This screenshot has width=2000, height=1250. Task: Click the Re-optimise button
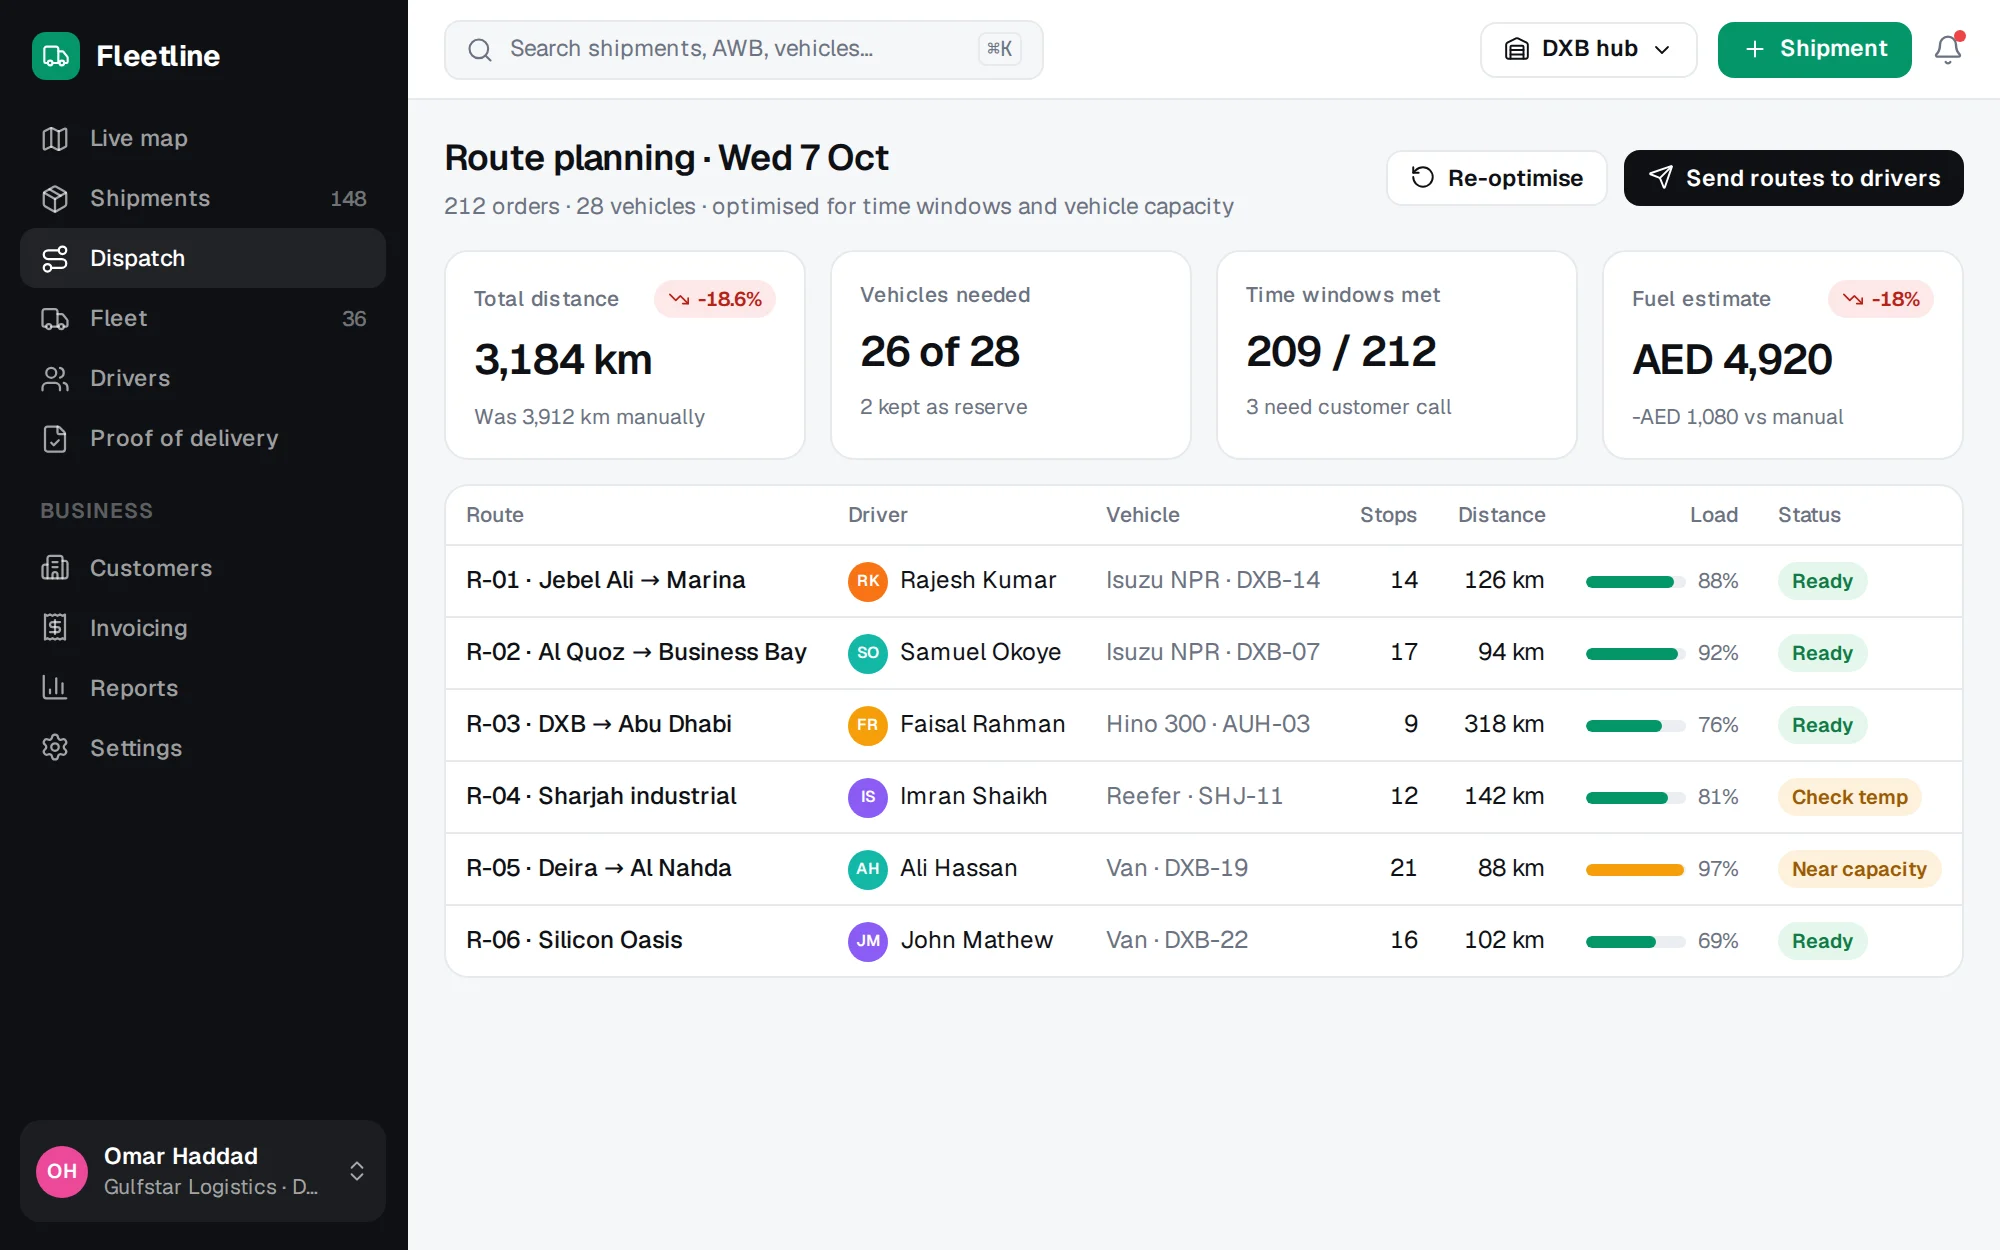(1496, 178)
